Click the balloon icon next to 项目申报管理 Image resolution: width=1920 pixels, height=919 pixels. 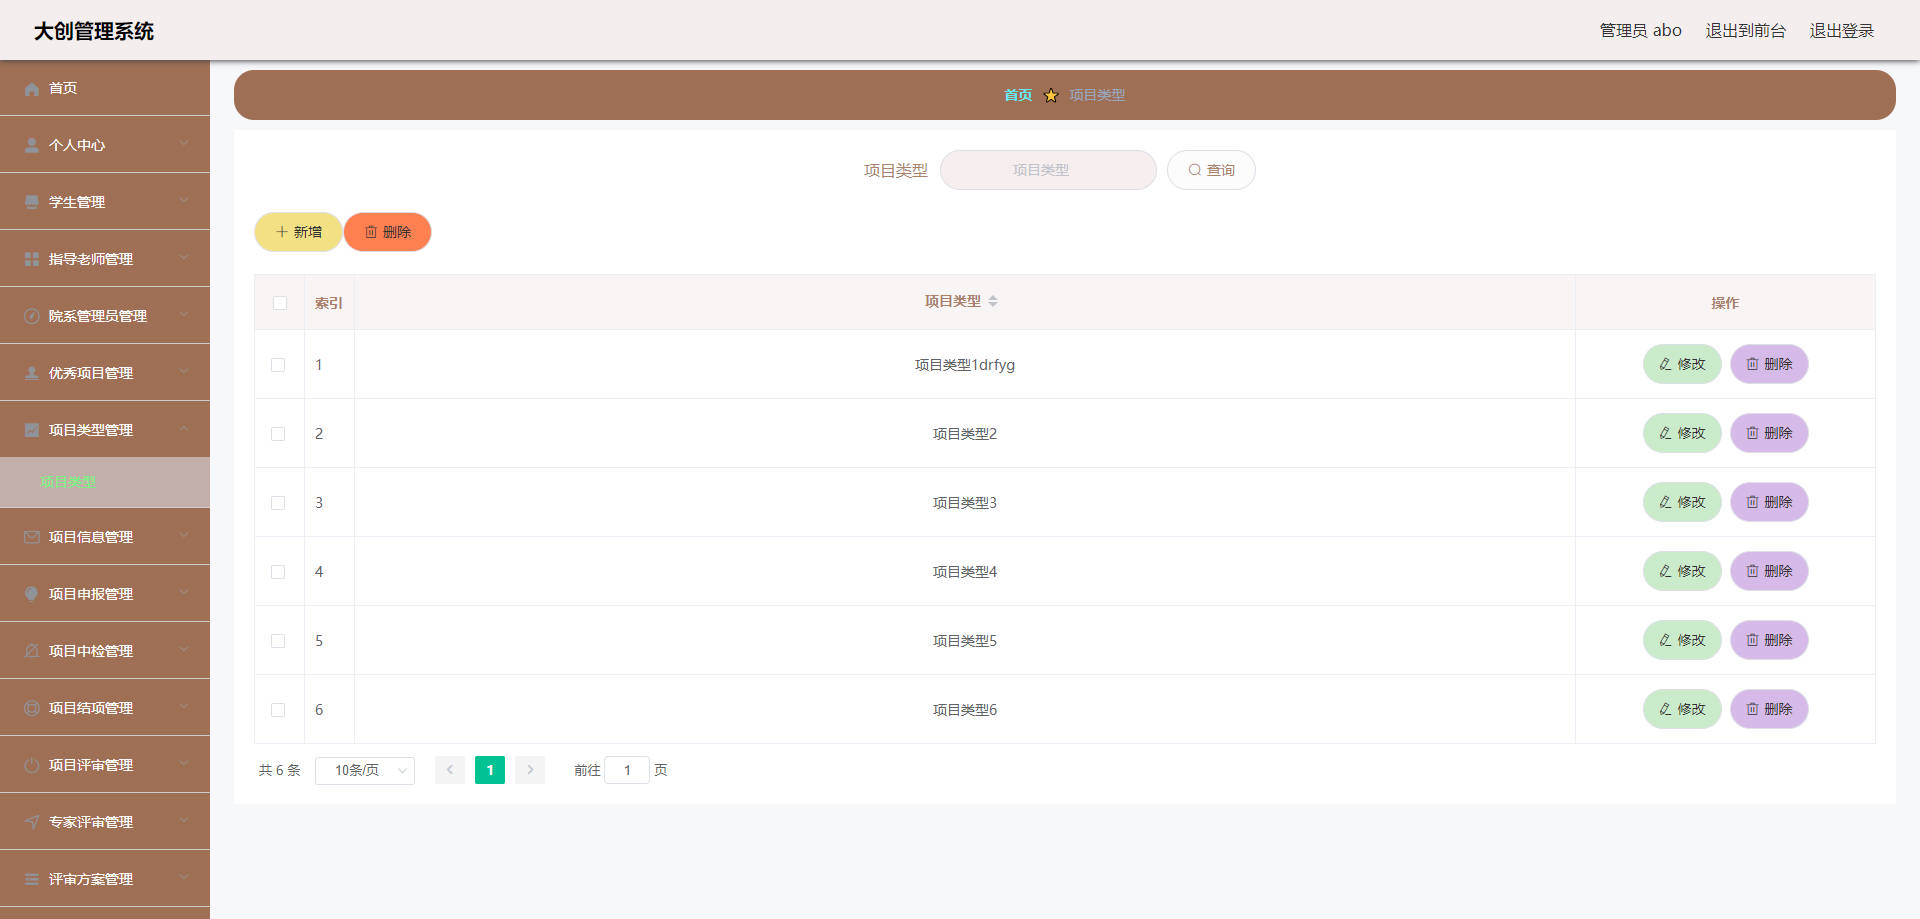coord(32,594)
